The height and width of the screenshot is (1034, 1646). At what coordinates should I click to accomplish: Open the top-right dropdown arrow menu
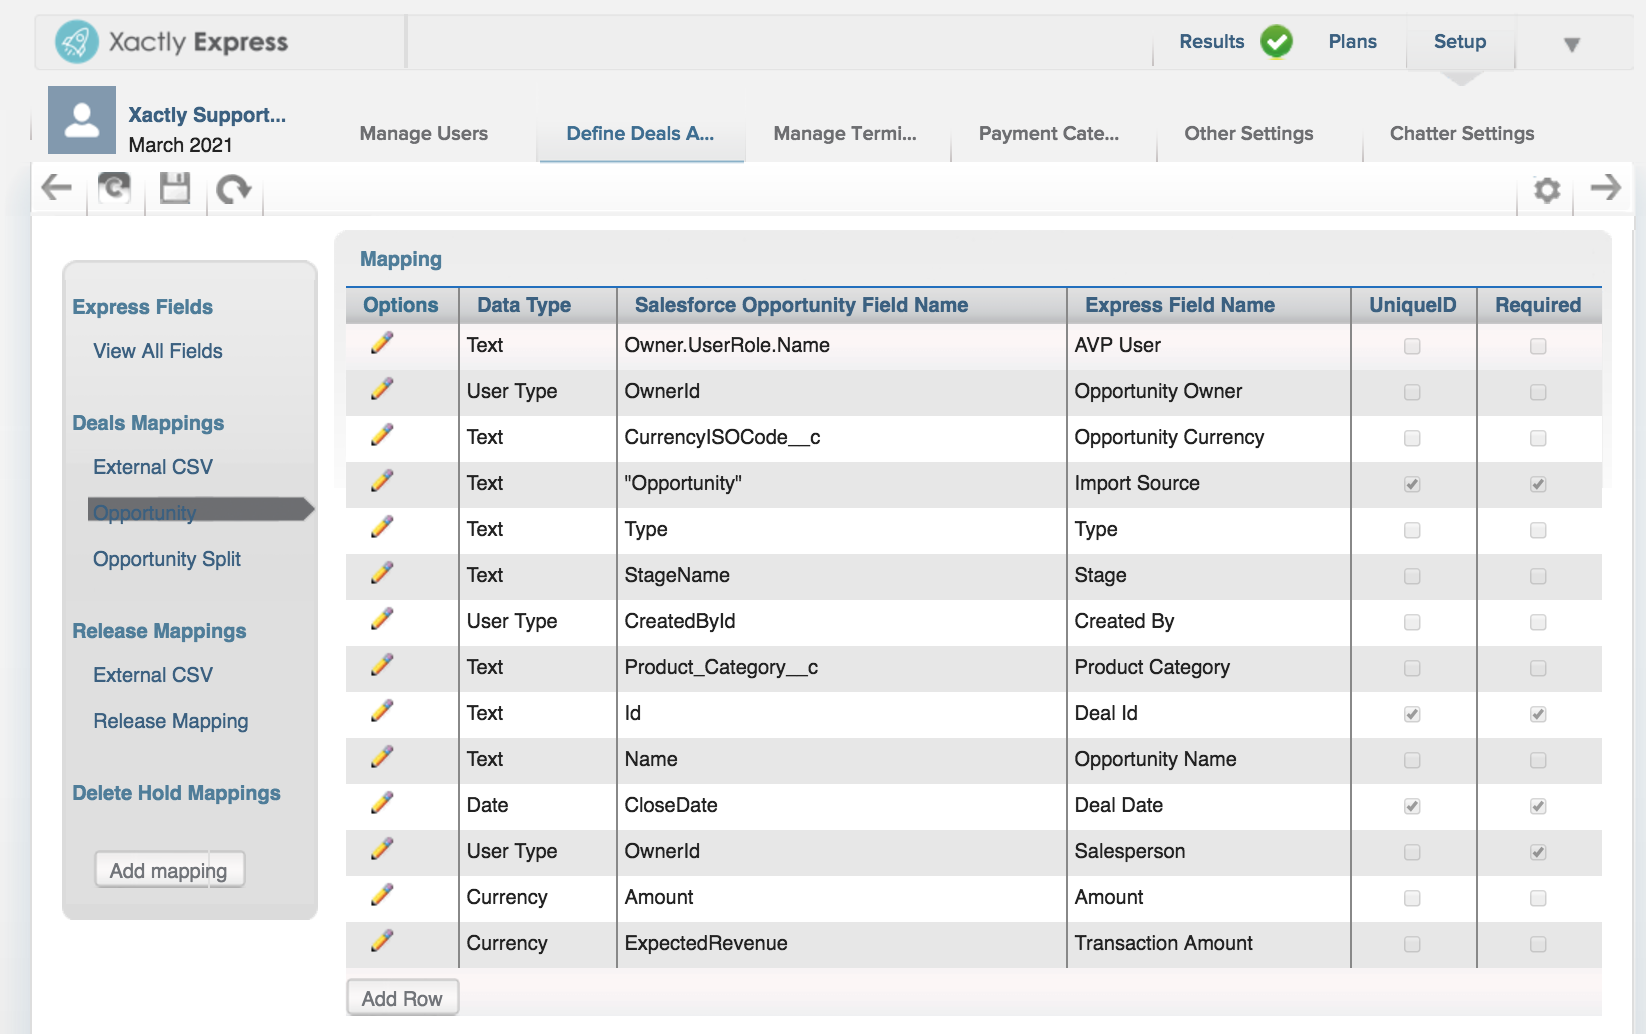point(1572,45)
